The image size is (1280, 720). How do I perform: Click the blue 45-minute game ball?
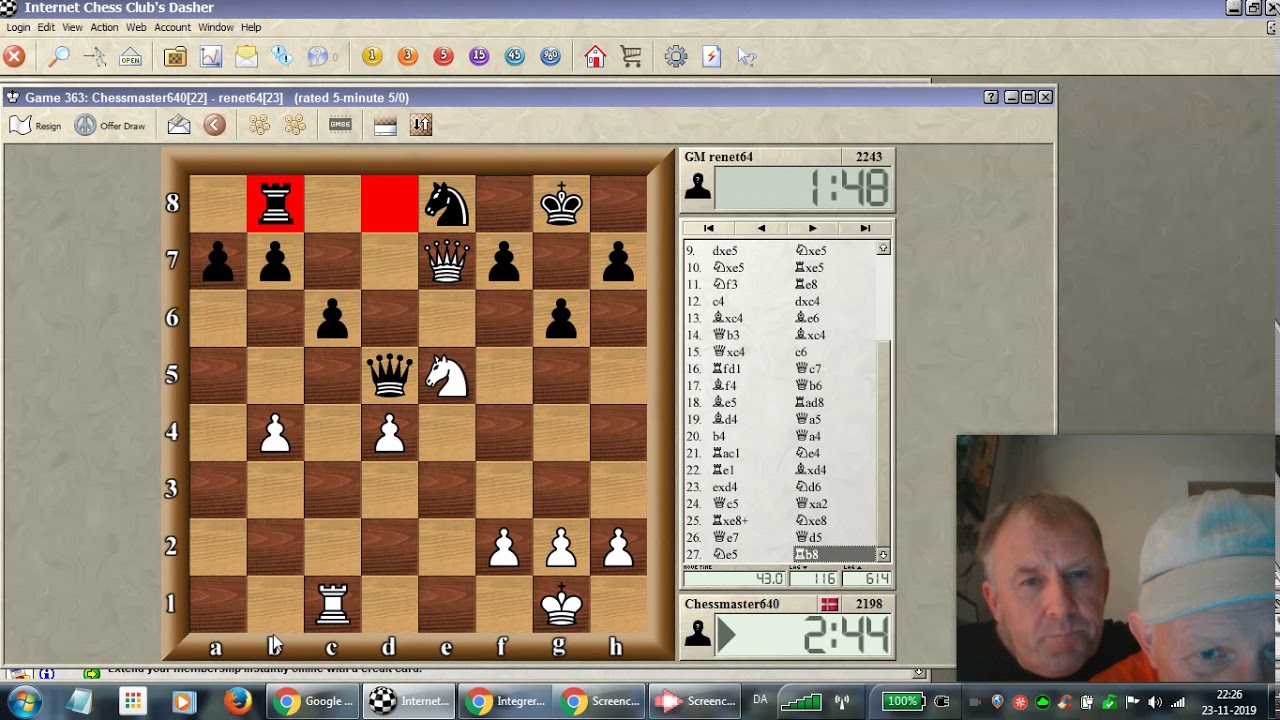tap(515, 57)
